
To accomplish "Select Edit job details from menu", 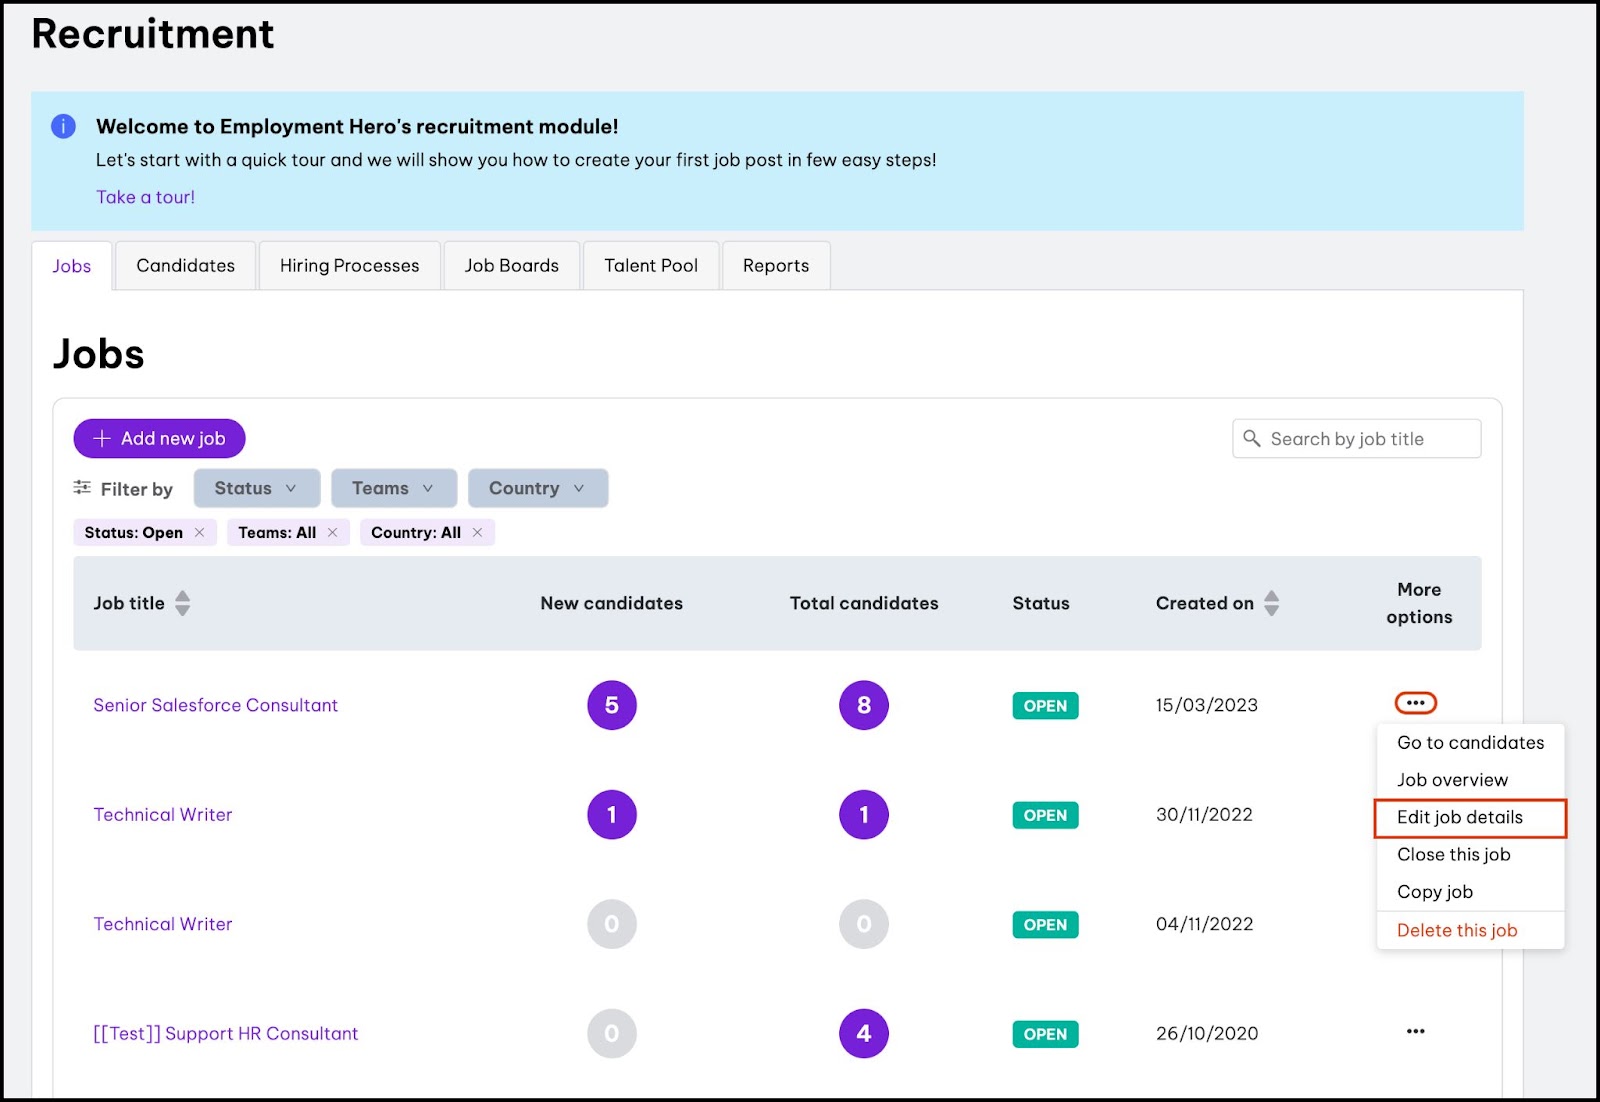I will click(1459, 817).
